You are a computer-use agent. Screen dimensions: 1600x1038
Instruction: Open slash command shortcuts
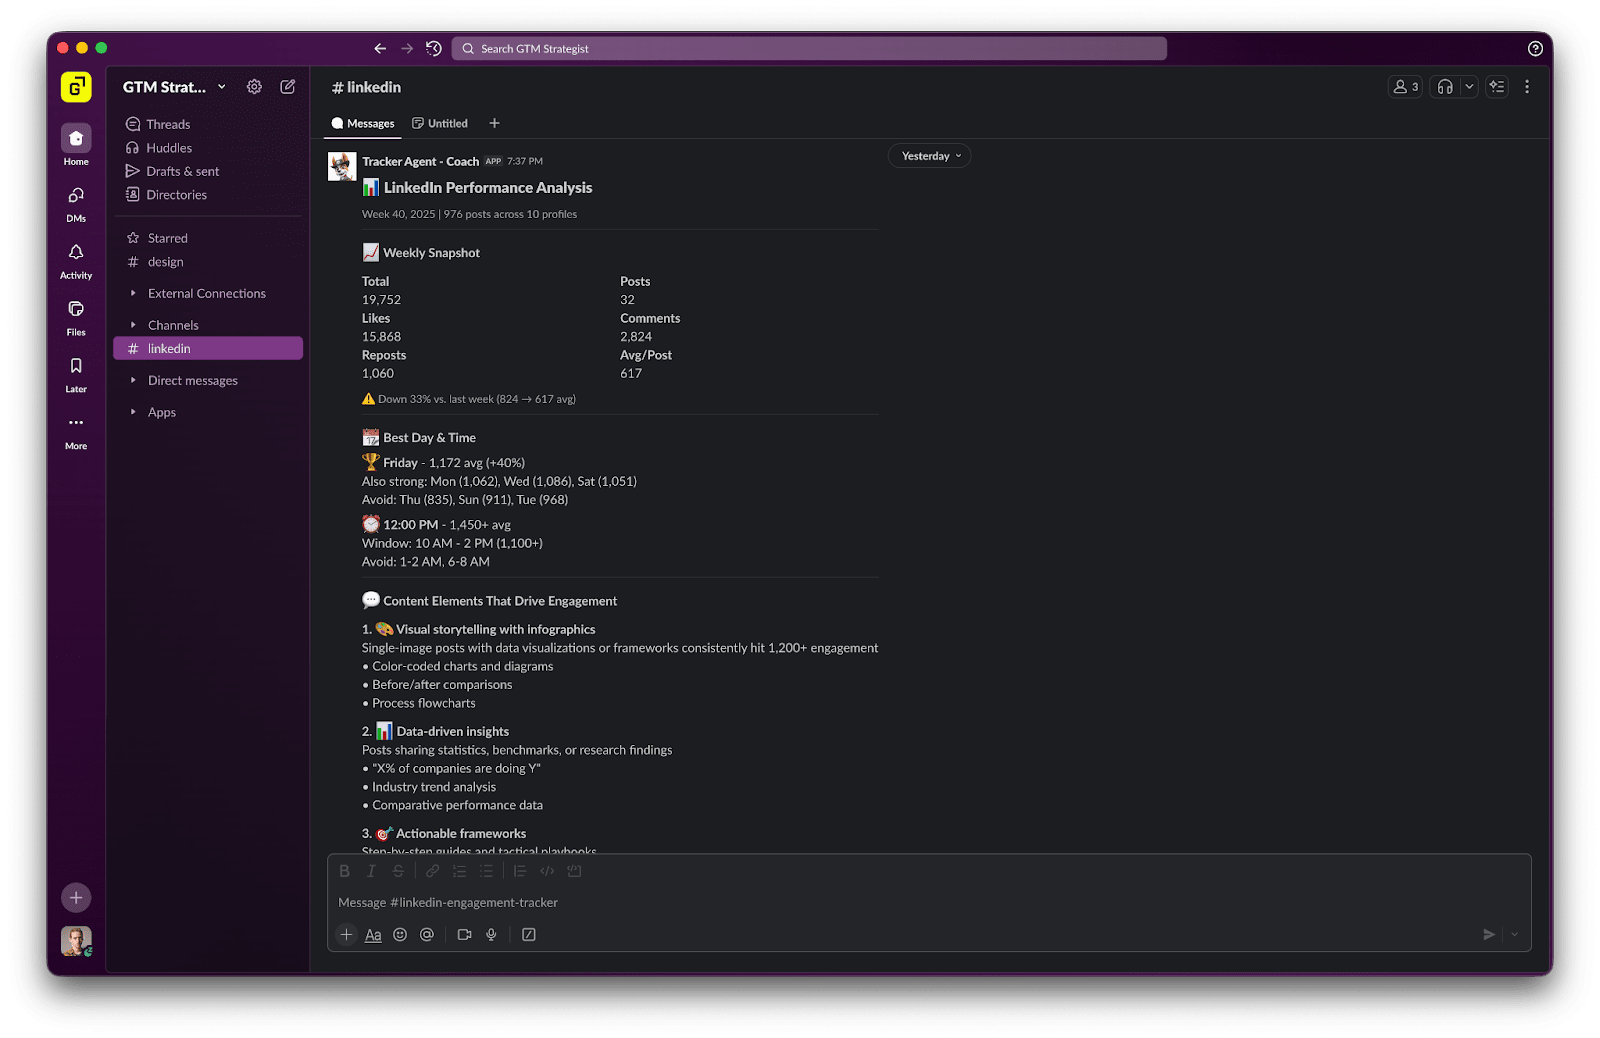click(529, 934)
